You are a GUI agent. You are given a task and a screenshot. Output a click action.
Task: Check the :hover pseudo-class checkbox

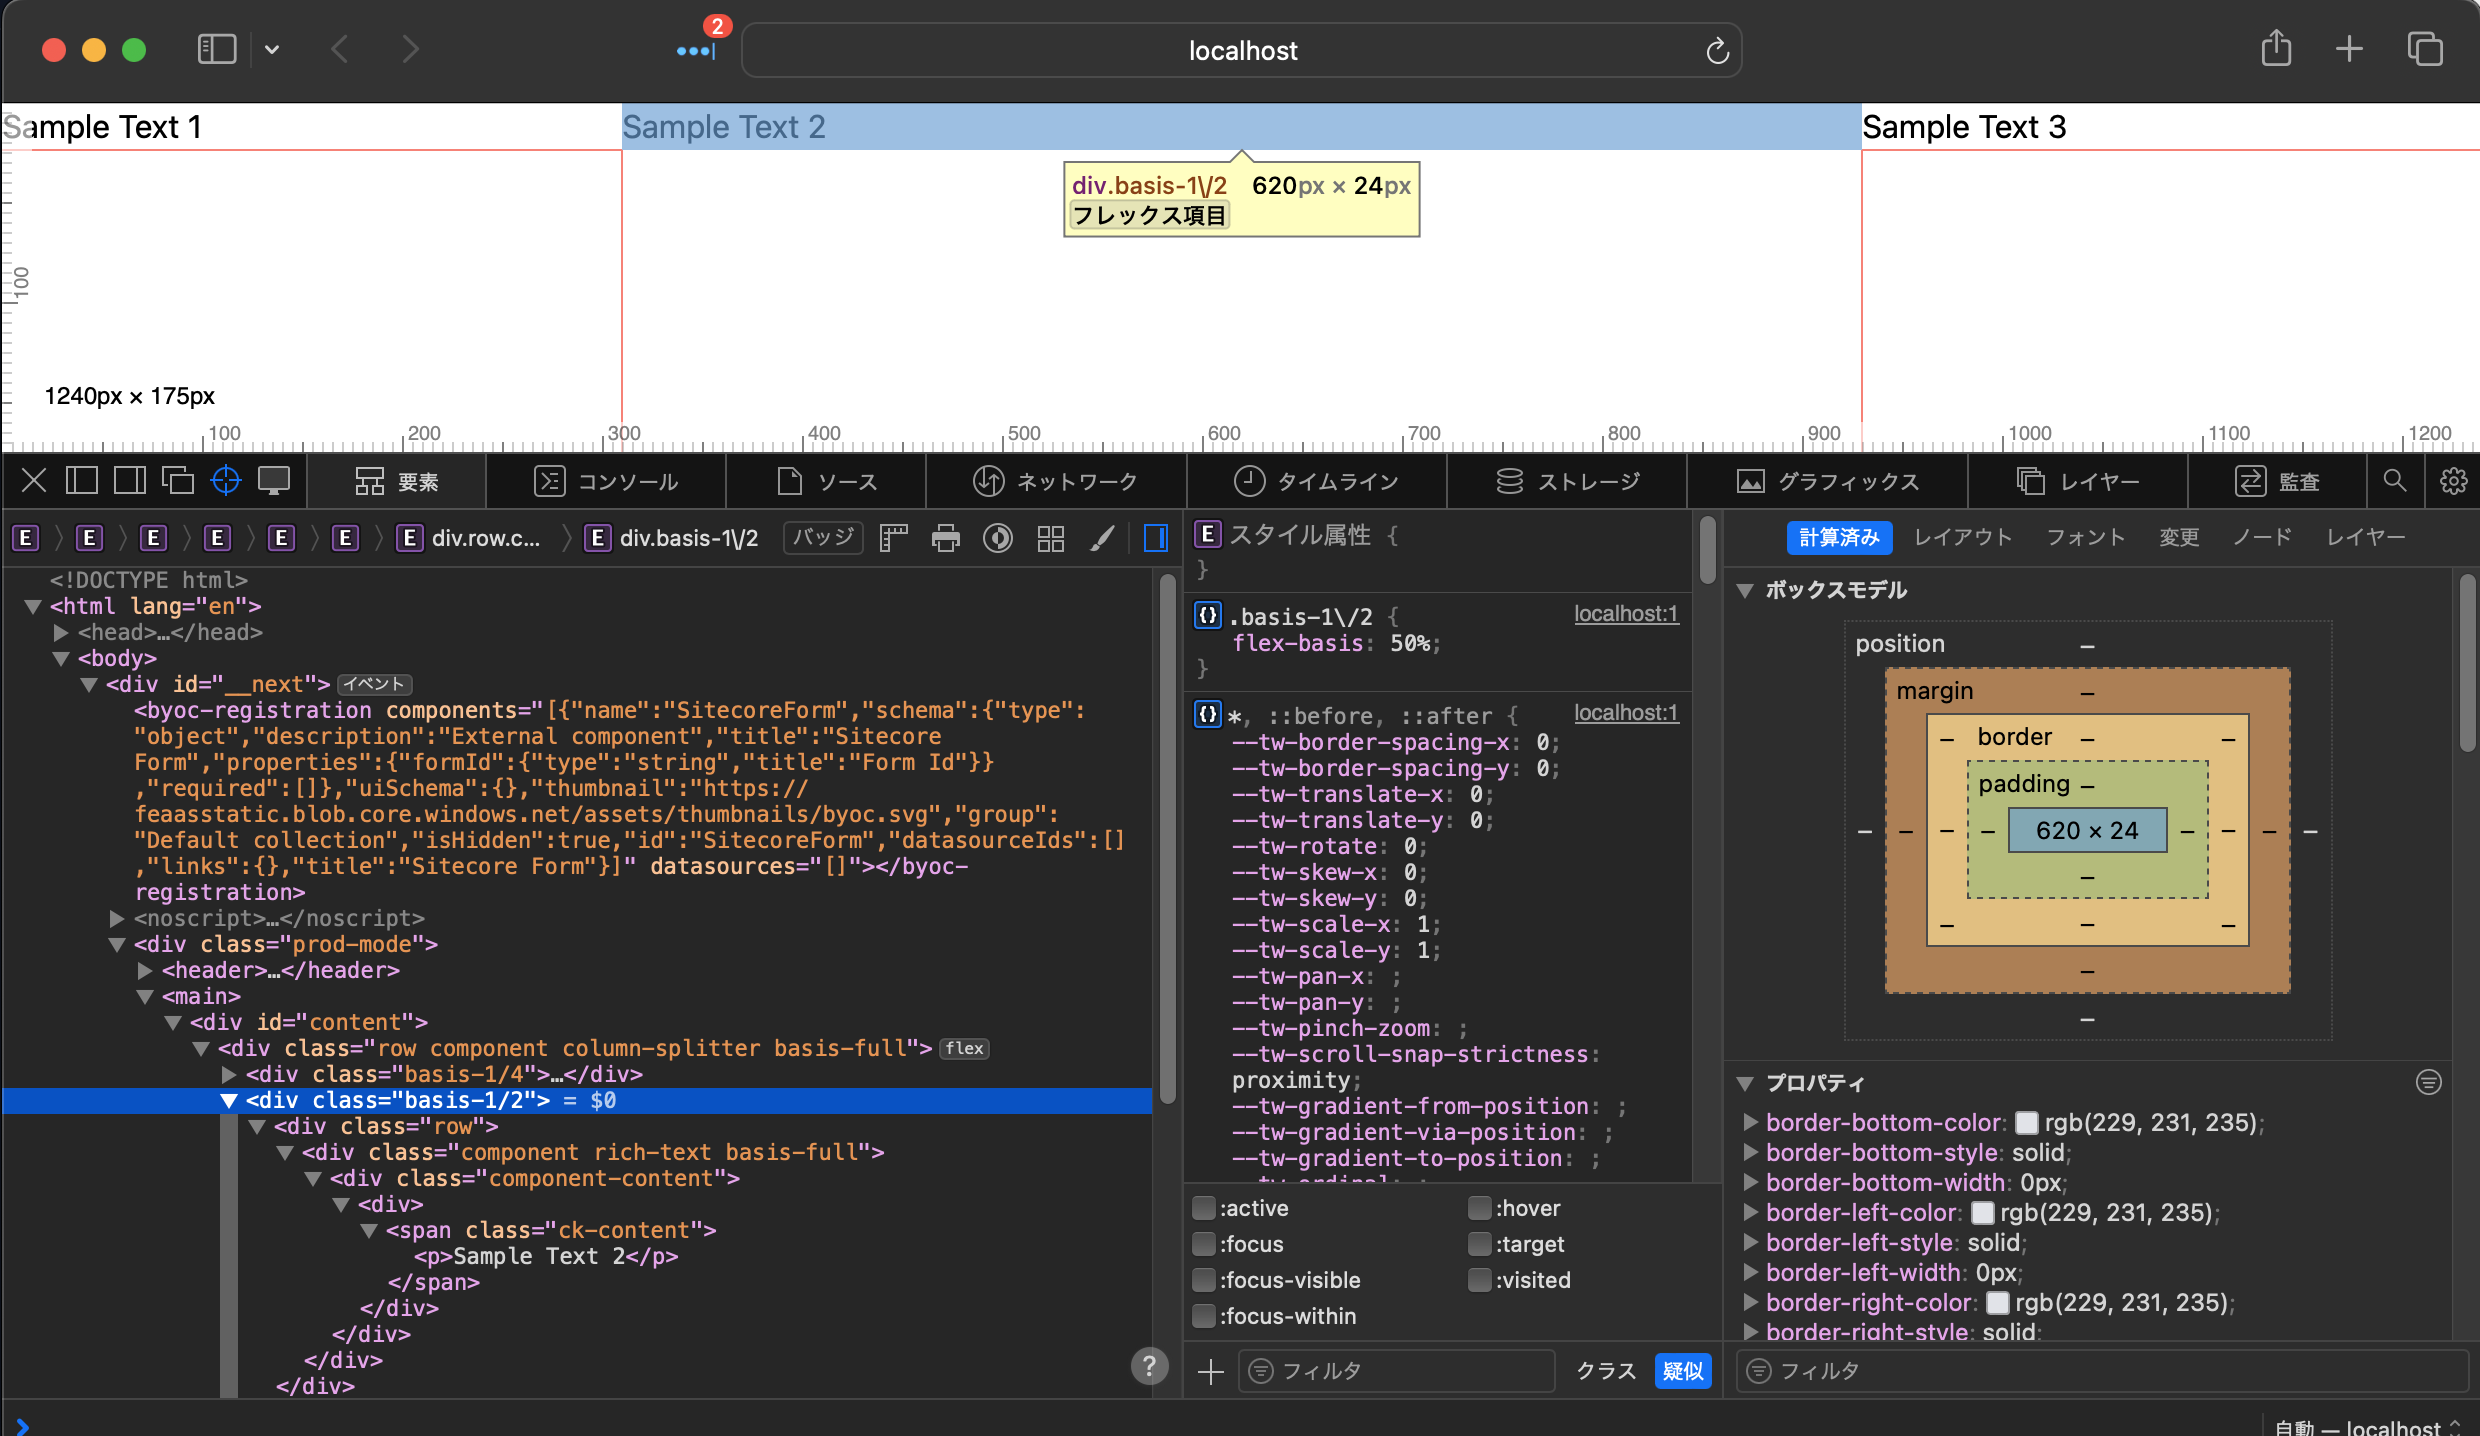coord(1480,1208)
